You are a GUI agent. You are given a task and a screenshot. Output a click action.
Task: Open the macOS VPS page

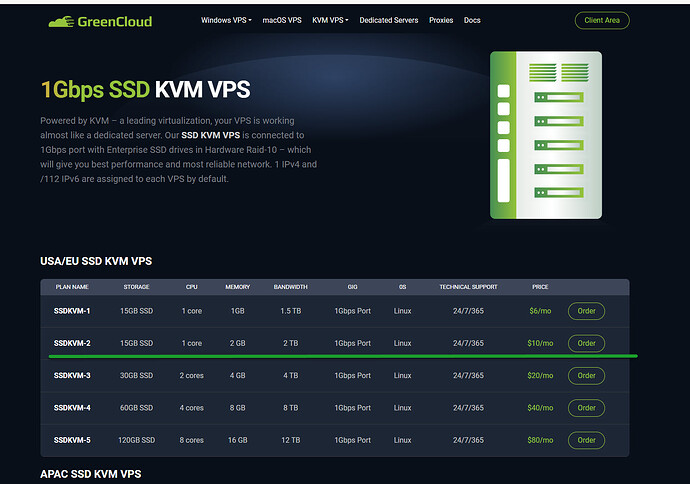coord(282,20)
